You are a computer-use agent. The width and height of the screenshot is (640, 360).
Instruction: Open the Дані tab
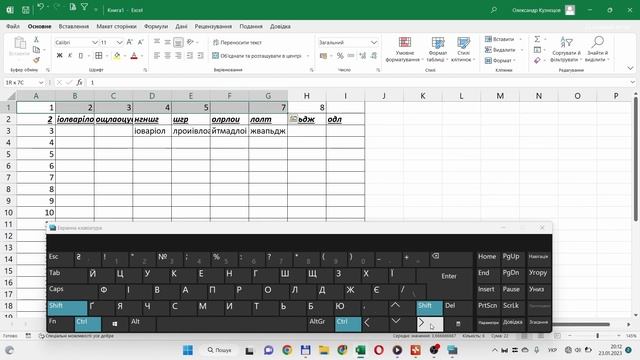(x=181, y=26)
